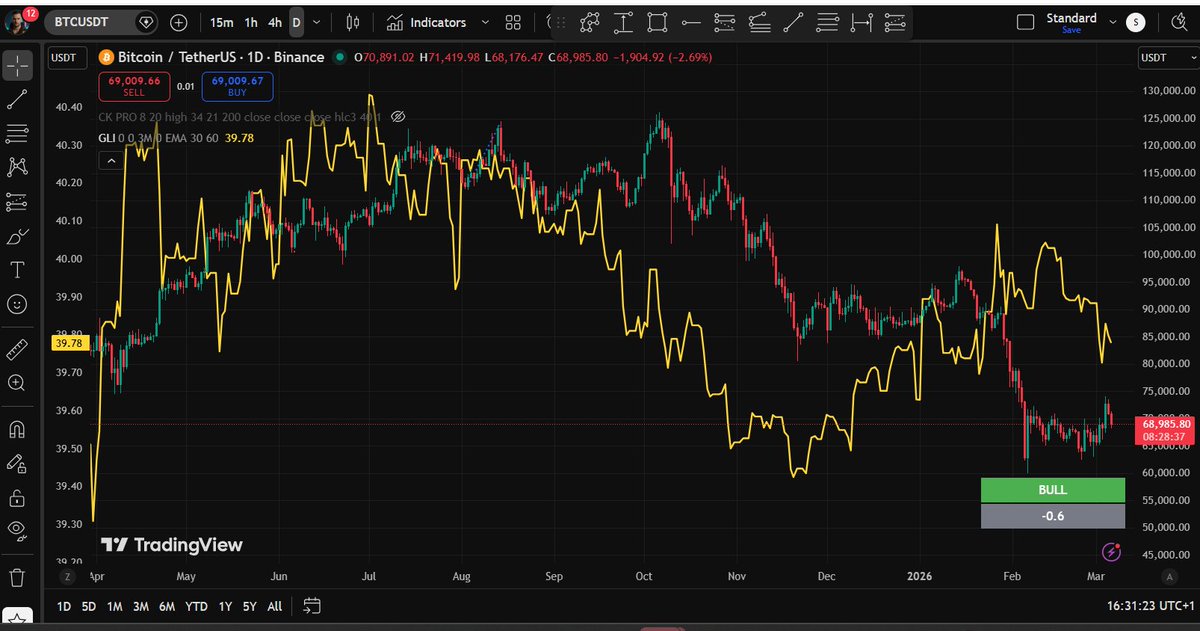Select the D daily timeframe
Viewport: 1200px width, 631px height.
pyautogui.click(x=296, y=21)
